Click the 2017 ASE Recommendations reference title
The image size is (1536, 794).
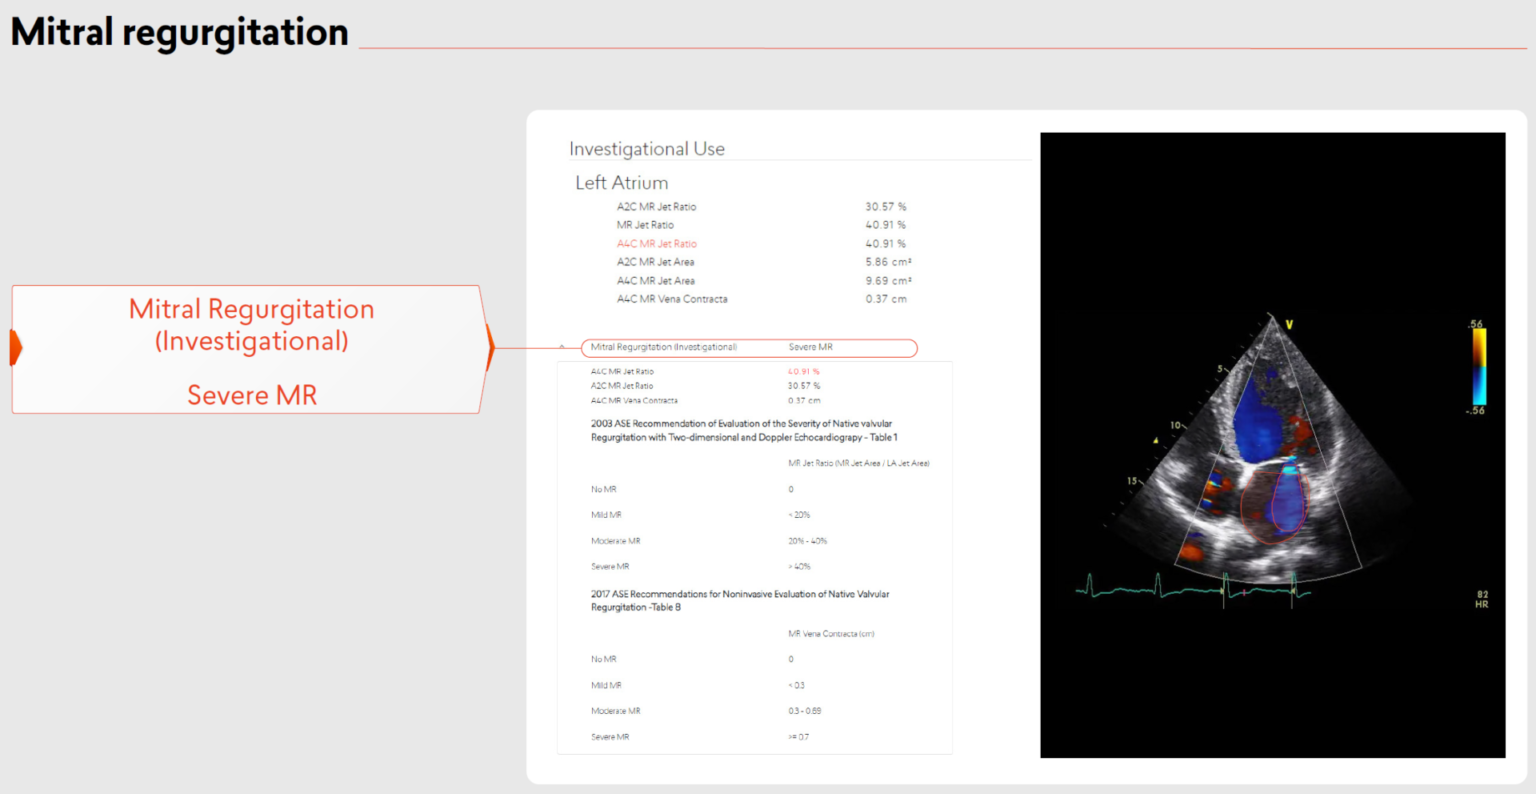pos(739,600)
